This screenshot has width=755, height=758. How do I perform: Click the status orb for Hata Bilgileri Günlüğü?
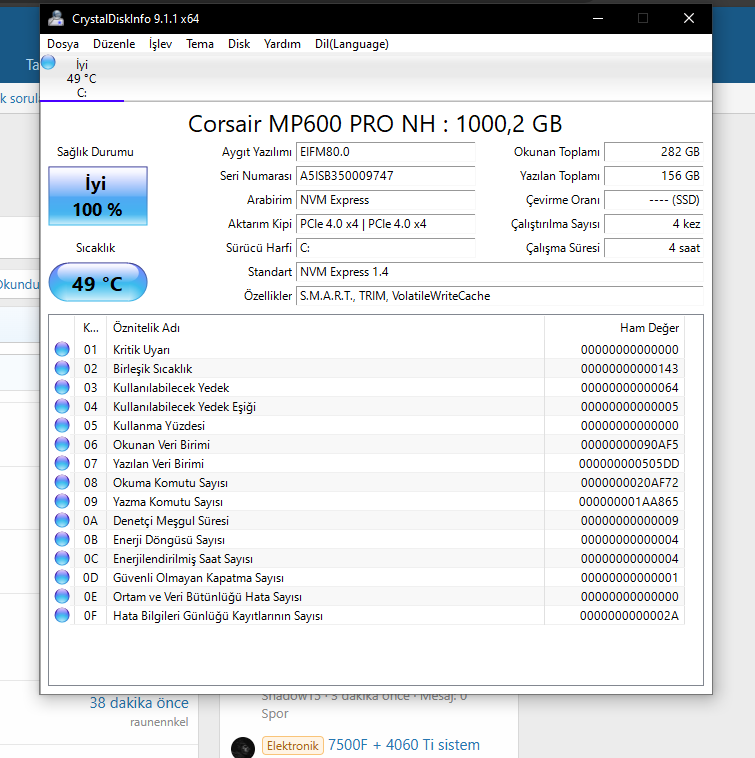tap(62, 615)
